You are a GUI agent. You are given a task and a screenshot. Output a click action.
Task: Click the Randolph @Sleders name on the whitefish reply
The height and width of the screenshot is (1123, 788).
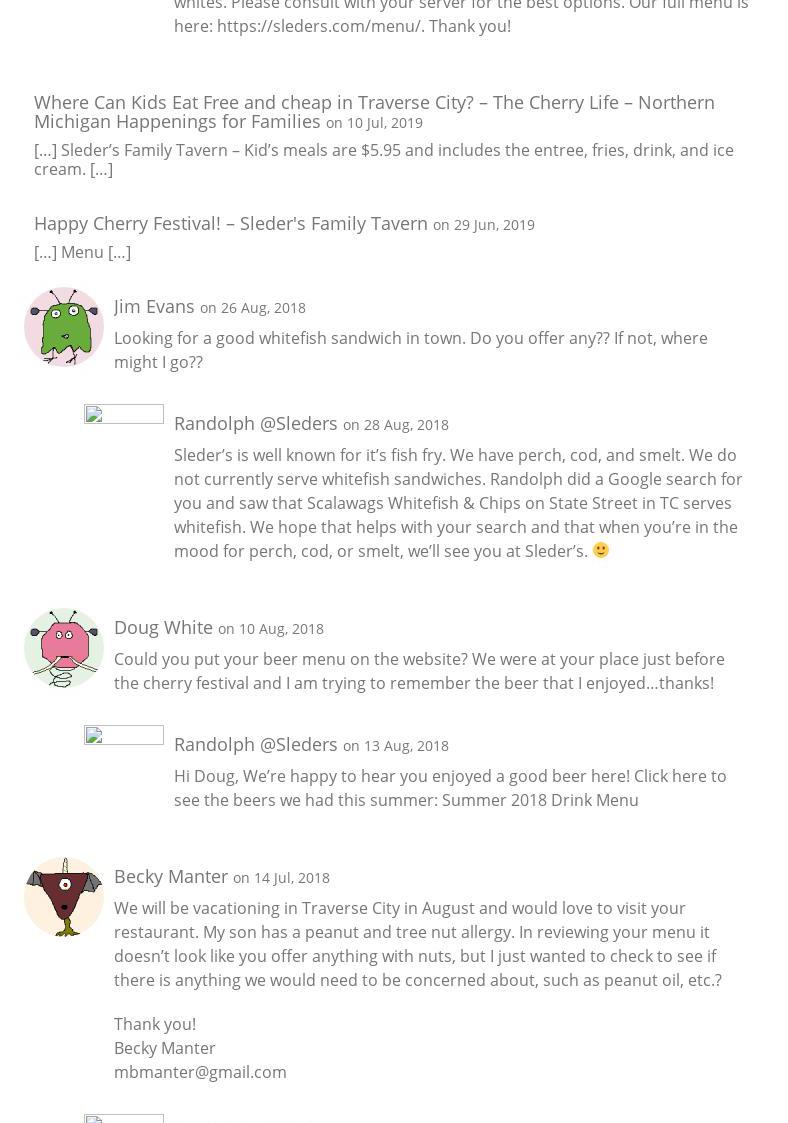[x=255, y=423]
